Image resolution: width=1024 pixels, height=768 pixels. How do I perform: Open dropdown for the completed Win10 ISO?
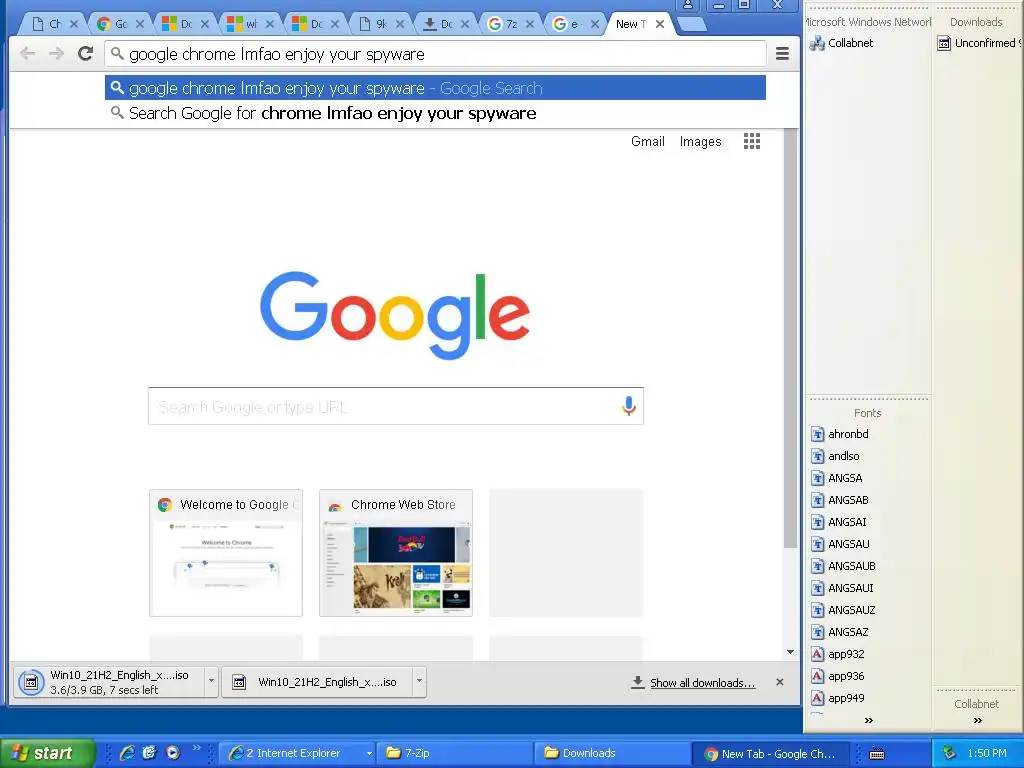click(419, 681)
